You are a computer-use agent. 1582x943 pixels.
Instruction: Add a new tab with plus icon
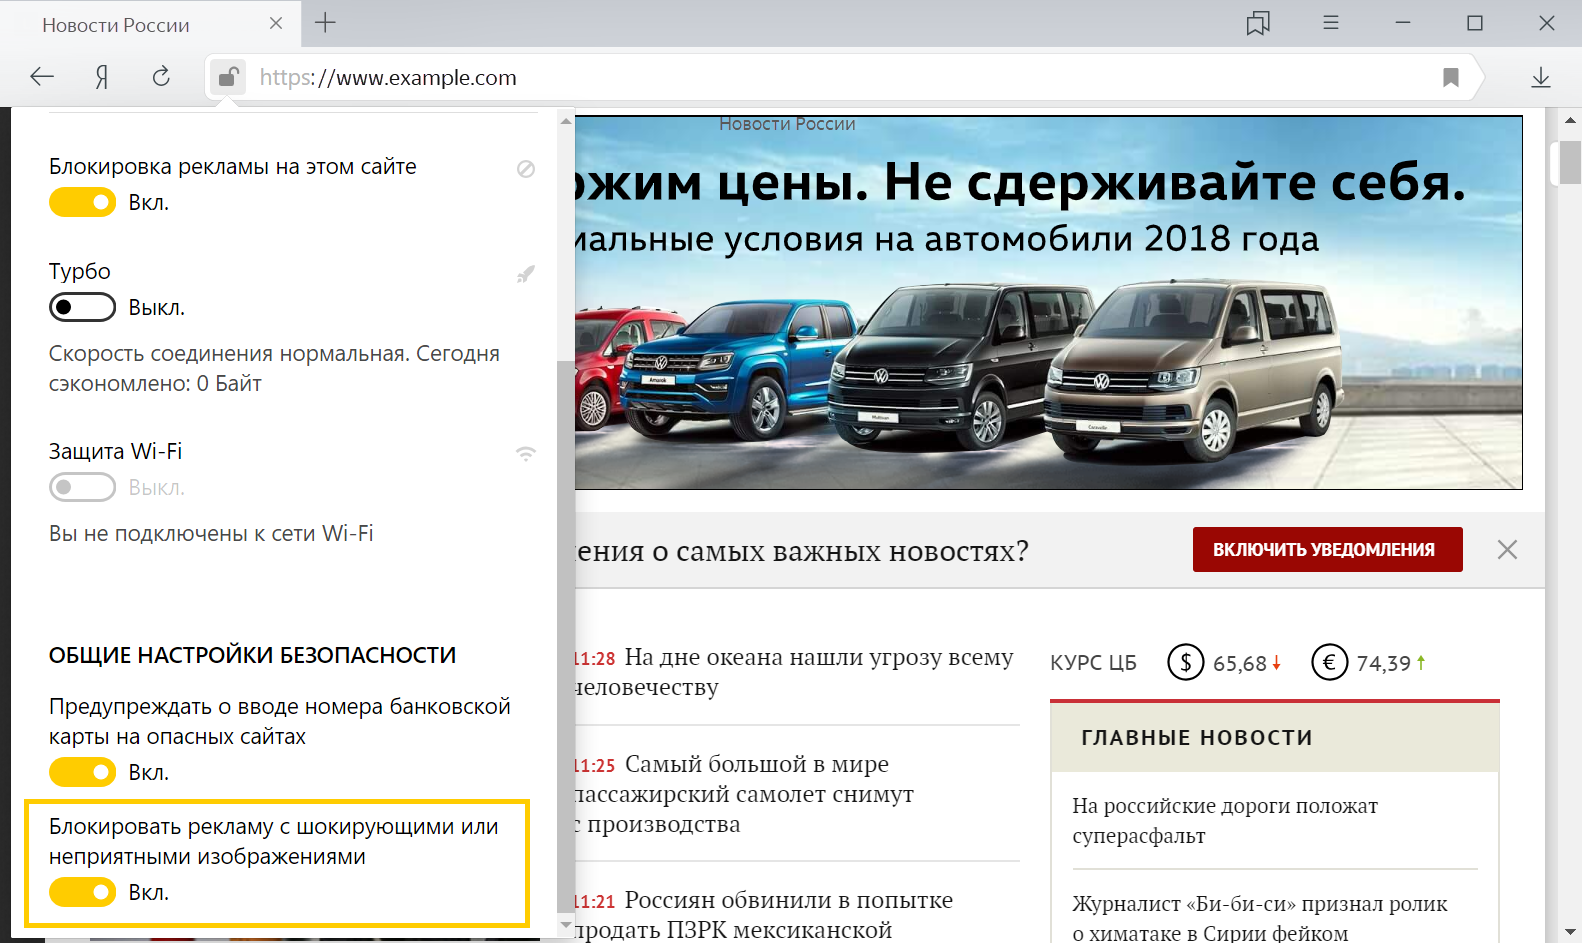325,23
